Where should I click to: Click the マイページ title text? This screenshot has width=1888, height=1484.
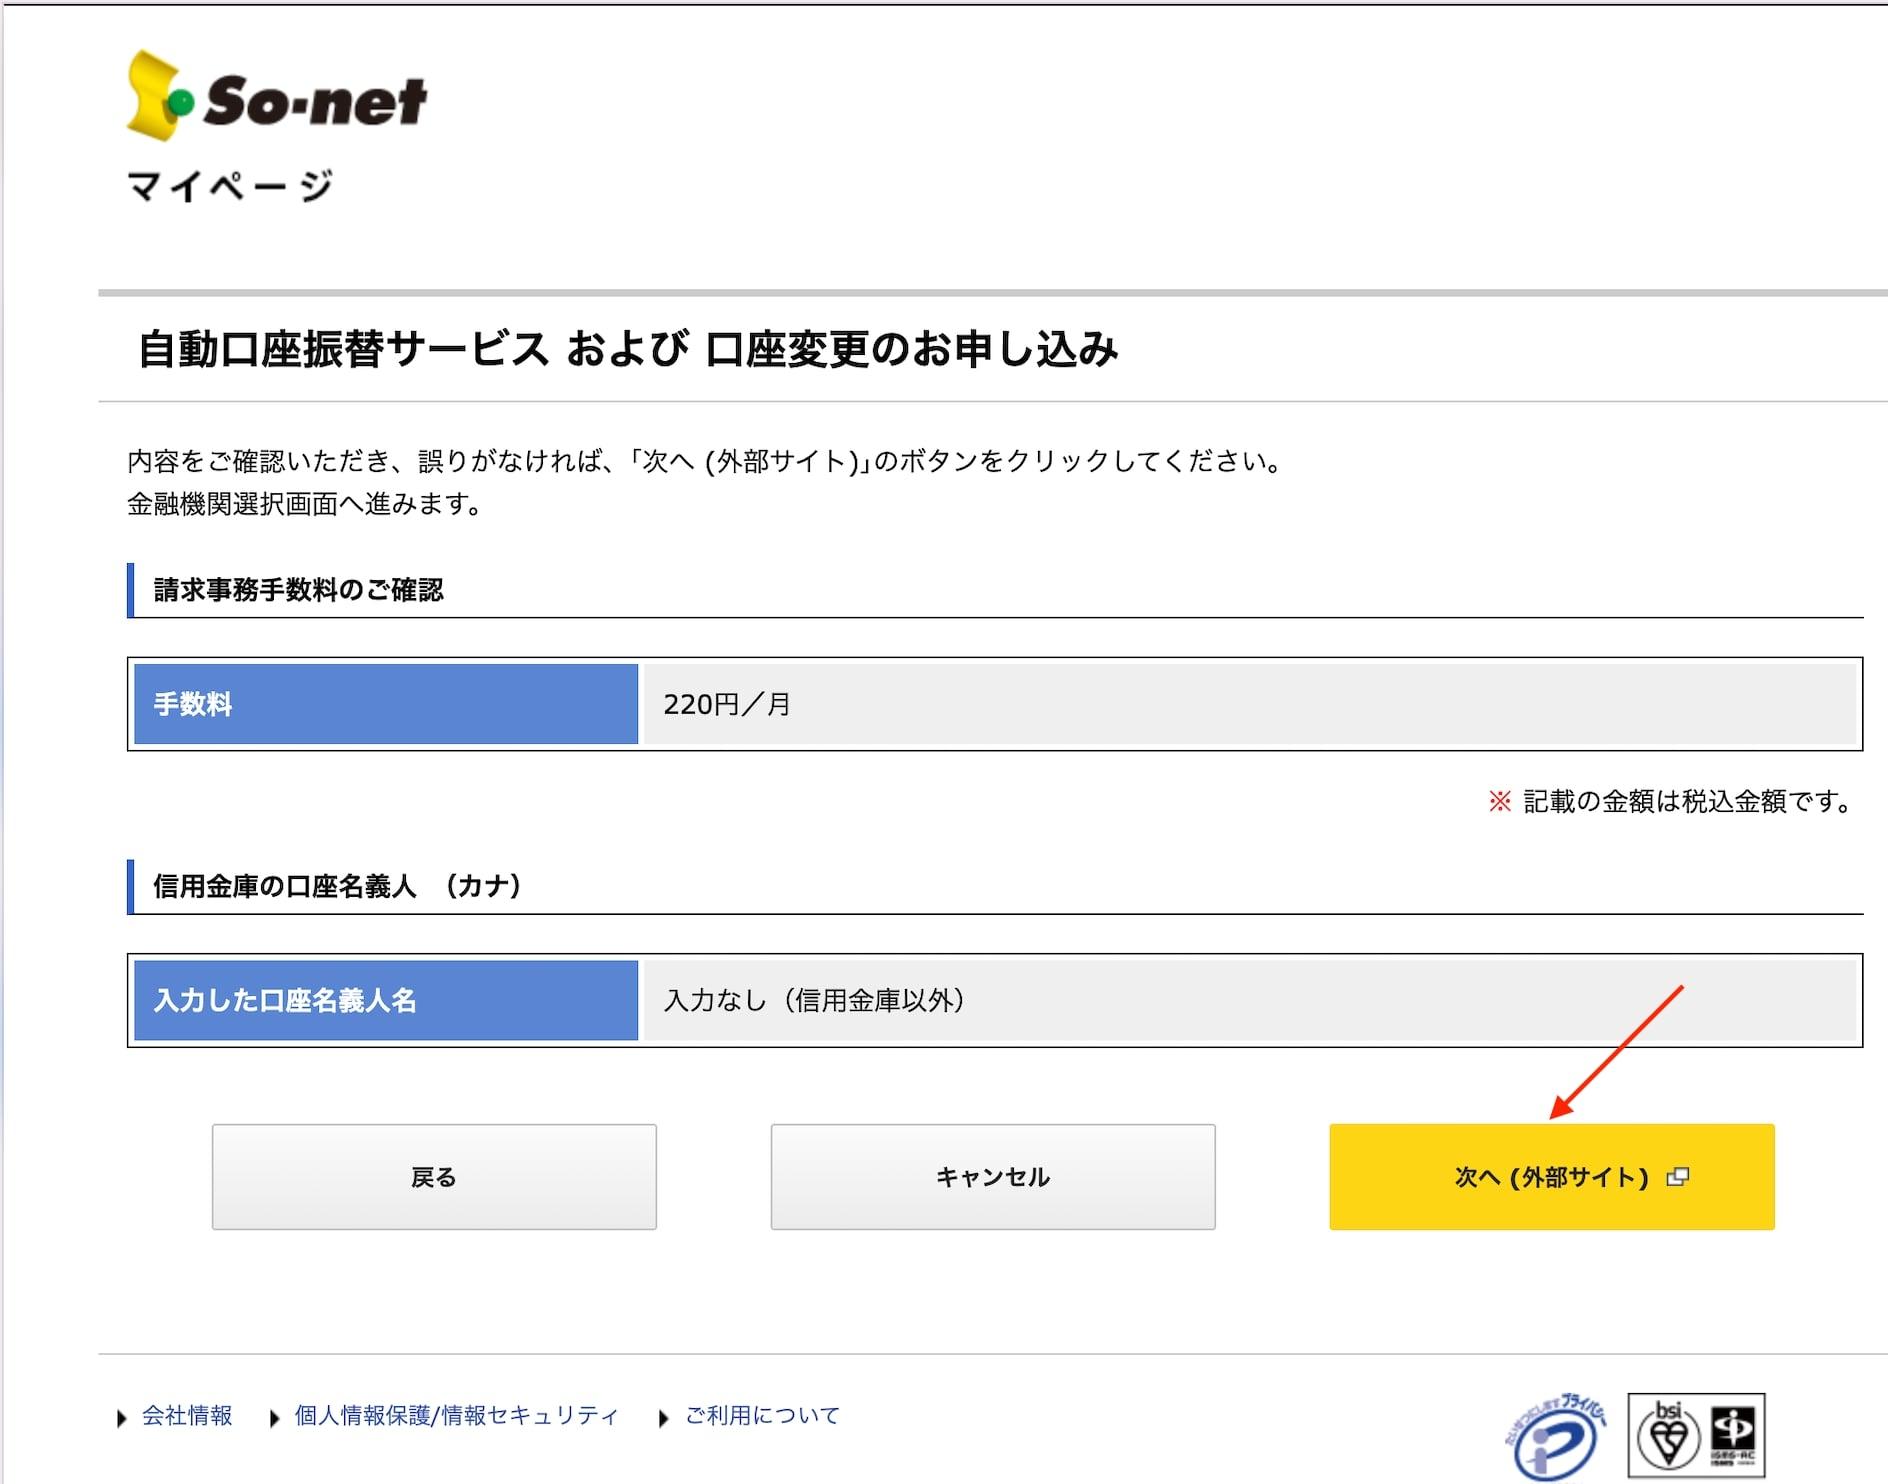tap(230, 186)
